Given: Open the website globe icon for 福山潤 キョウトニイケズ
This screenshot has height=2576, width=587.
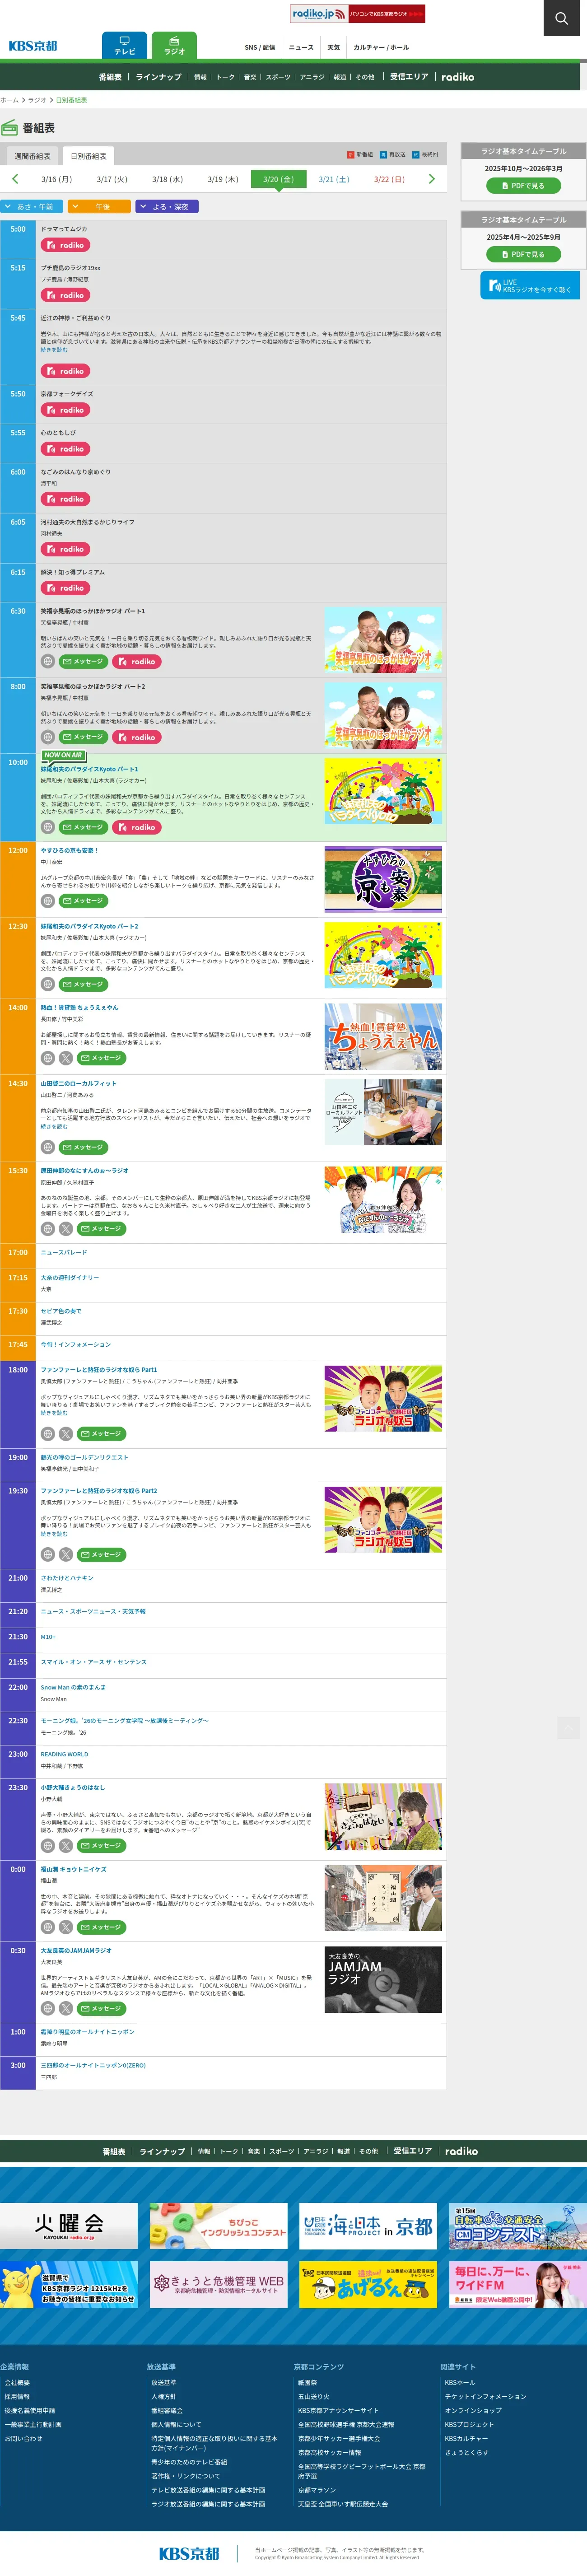Looking at the screenshot, I should click(48, 1927).
